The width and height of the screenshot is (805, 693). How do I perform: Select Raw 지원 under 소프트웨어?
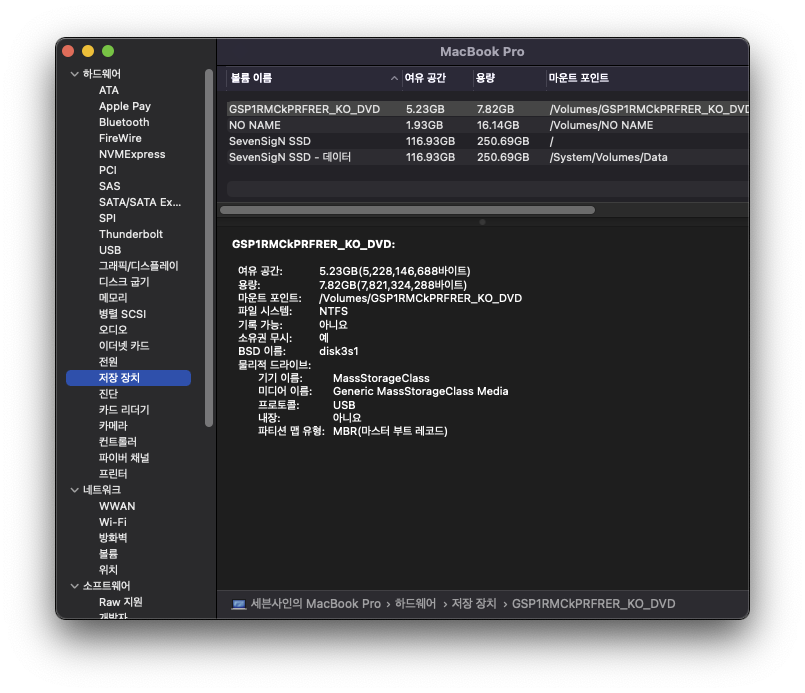[x=121, y=602]
